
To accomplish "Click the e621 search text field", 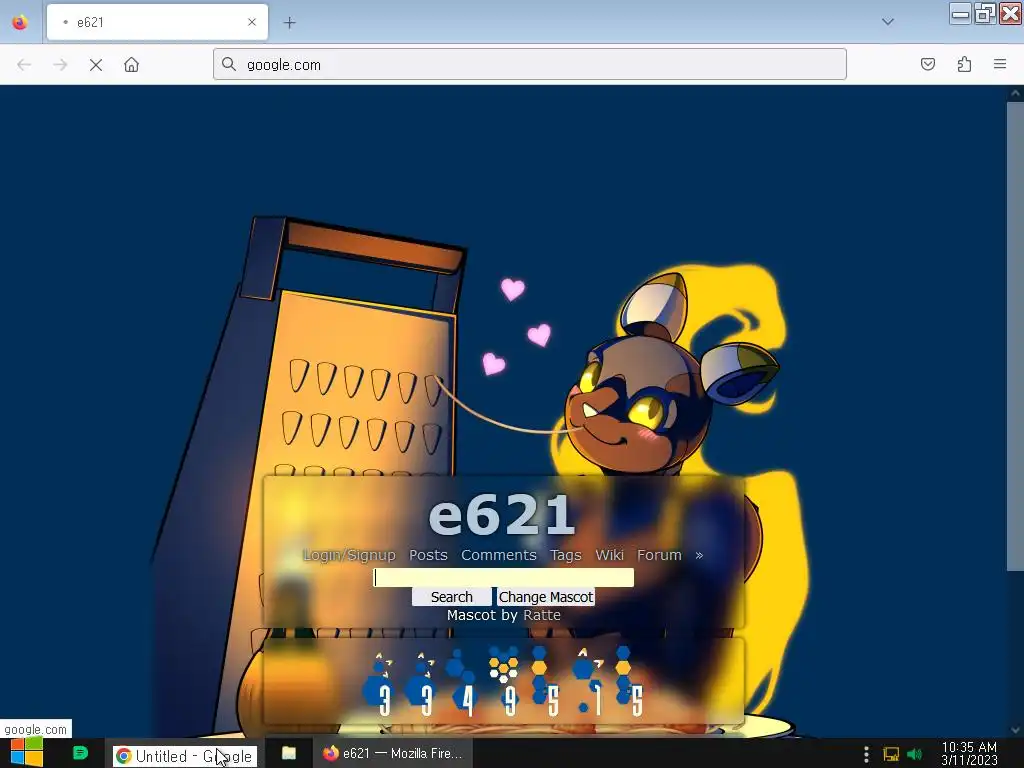I will click(x=504, y=577).
